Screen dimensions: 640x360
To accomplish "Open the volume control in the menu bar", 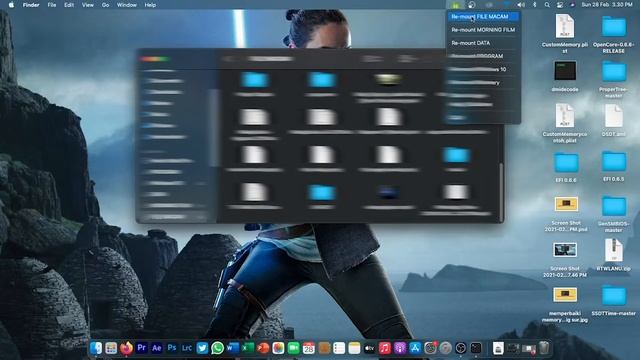I will (x=521, y=5).
